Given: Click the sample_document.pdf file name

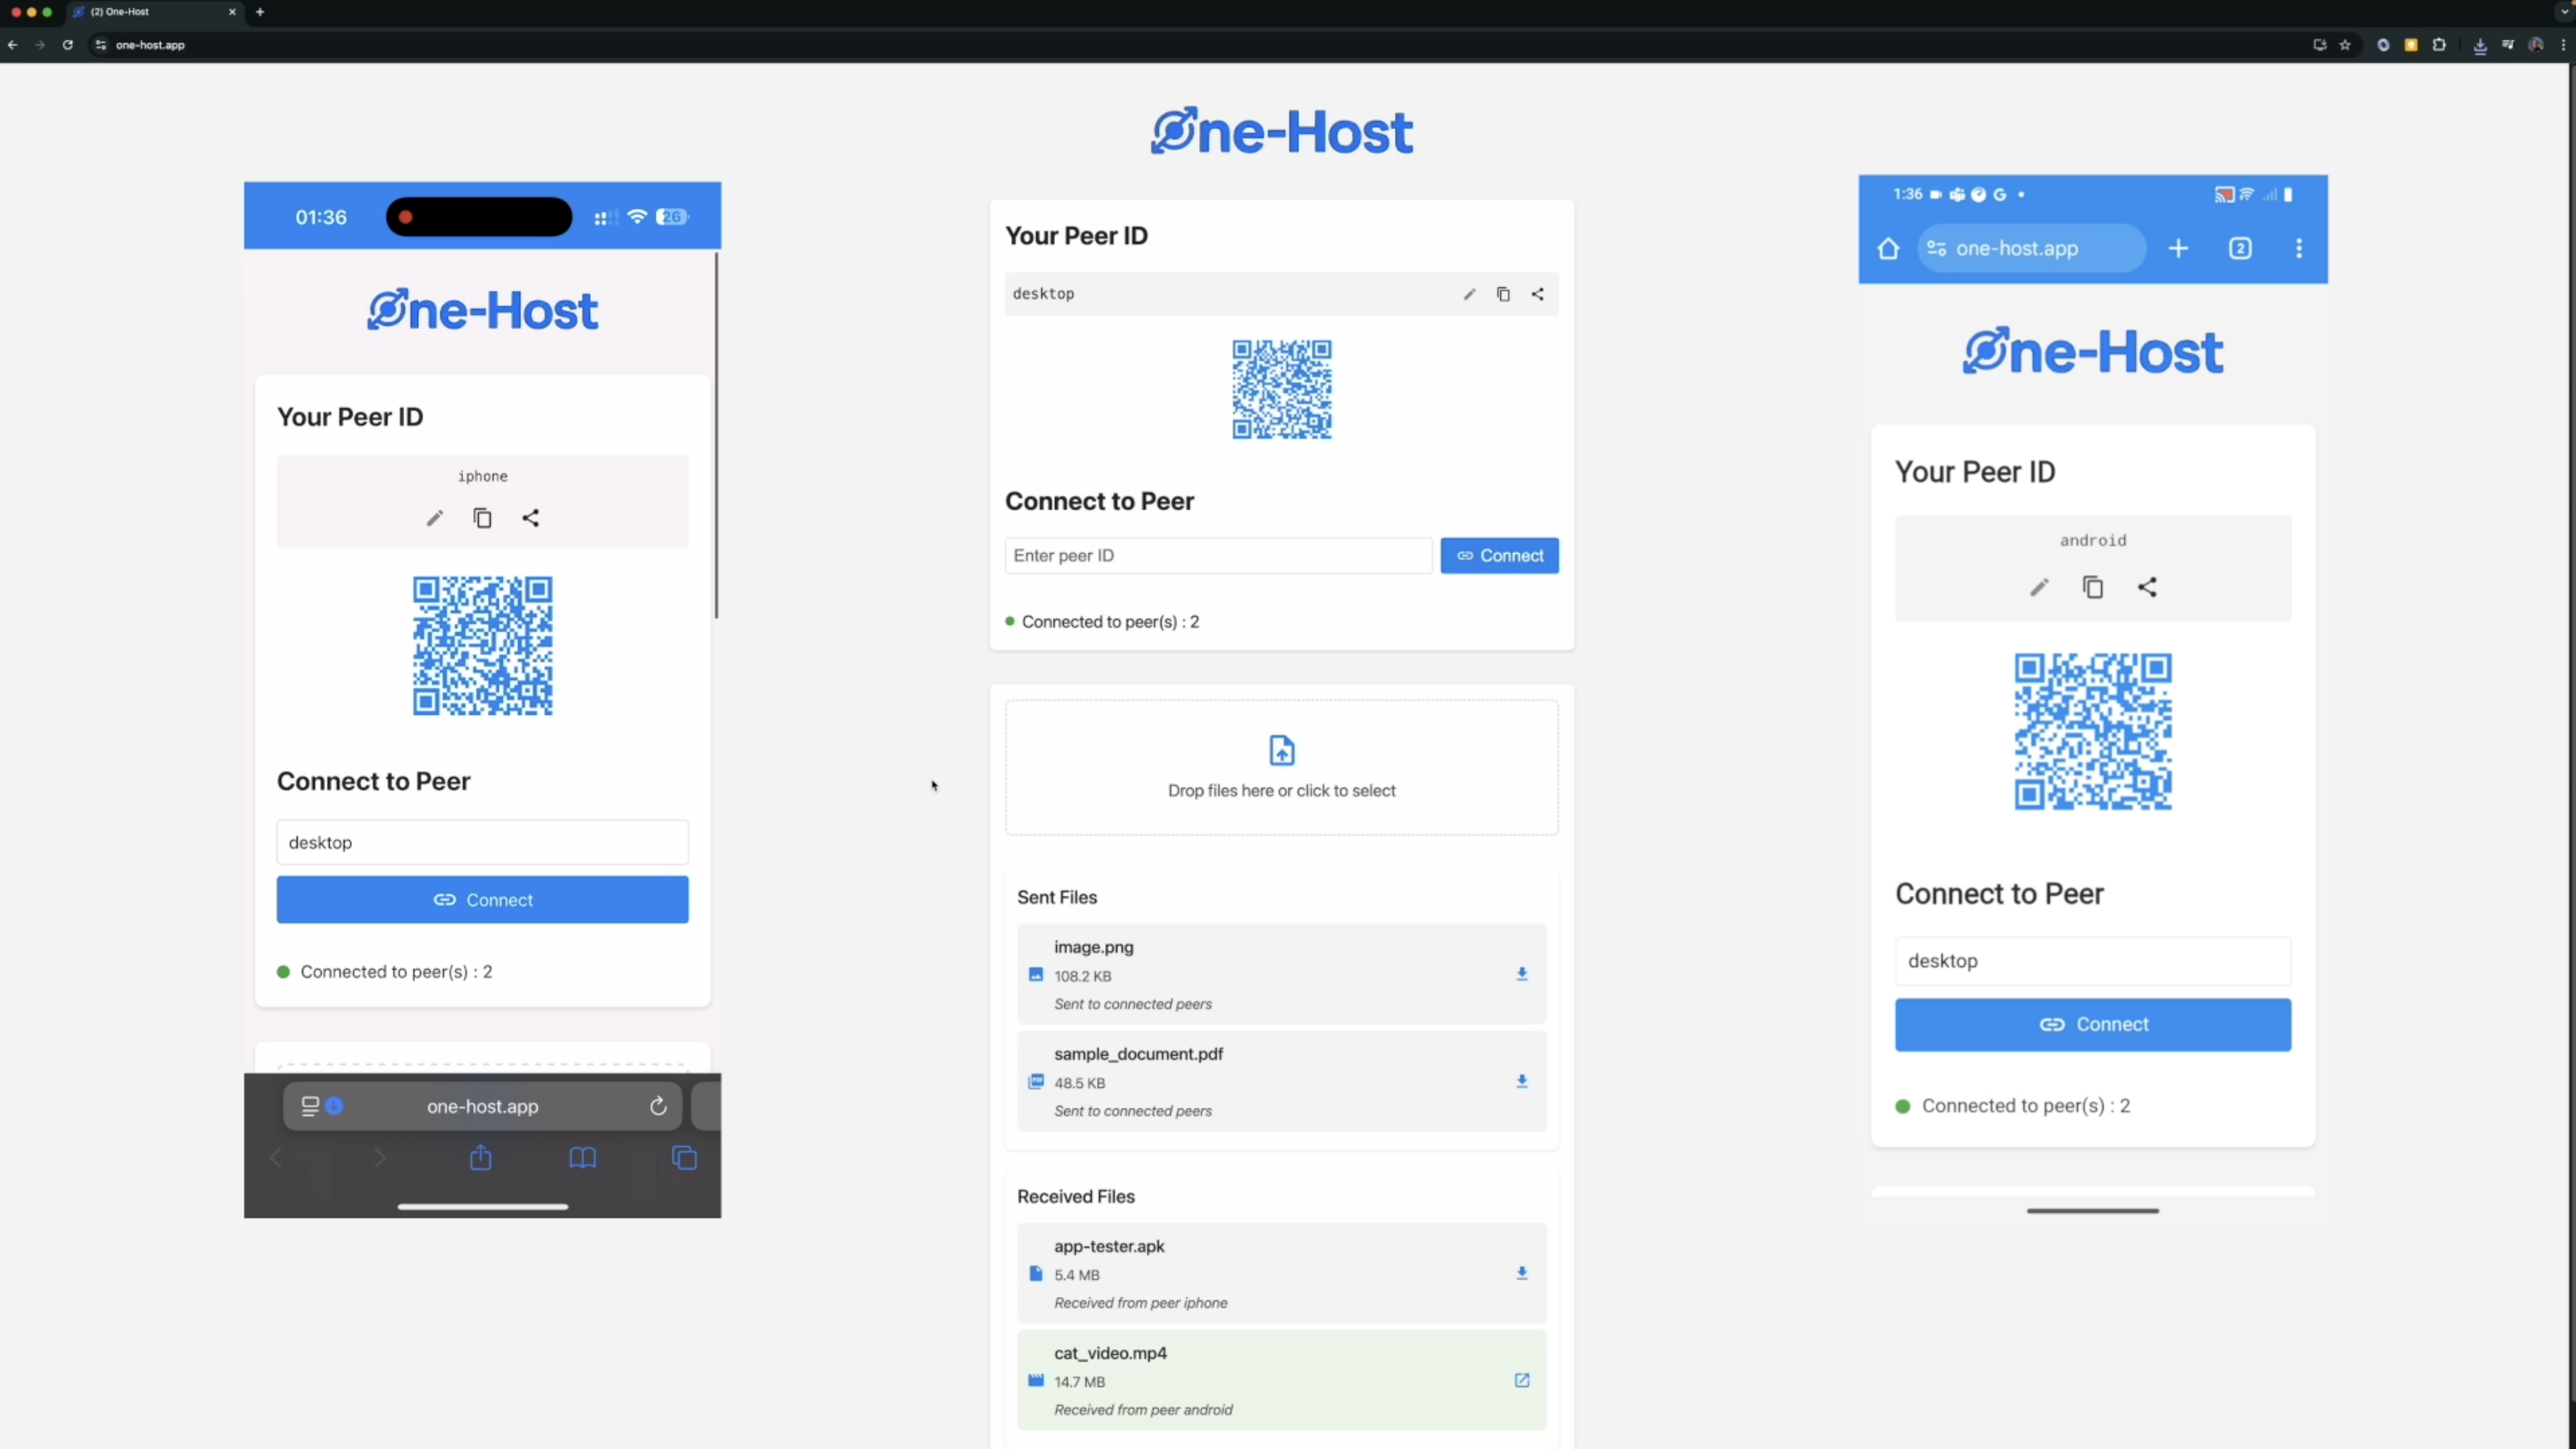Looking at the screenshot, I should [x=1138, y=1054].
